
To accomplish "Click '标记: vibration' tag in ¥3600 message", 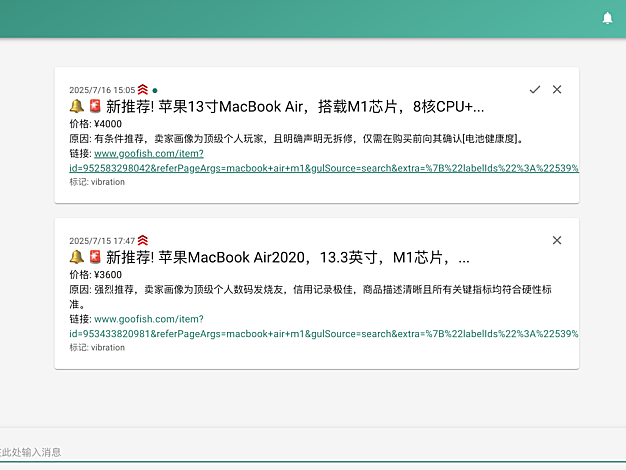I will (x=97, y=347).
